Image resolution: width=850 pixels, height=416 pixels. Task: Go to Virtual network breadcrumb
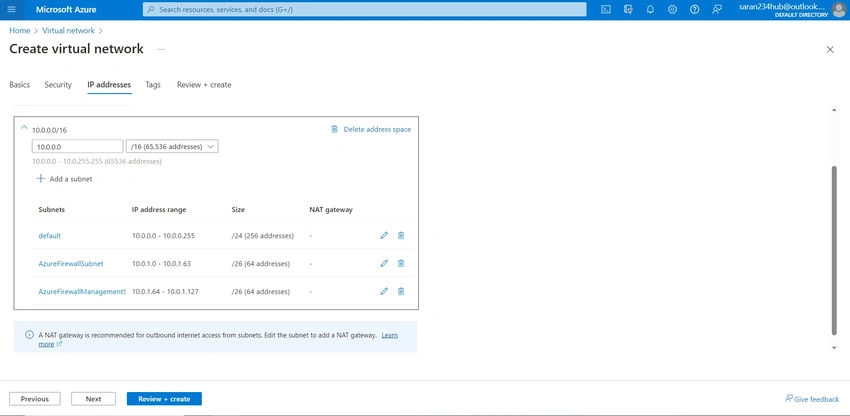tap(68, 31)
